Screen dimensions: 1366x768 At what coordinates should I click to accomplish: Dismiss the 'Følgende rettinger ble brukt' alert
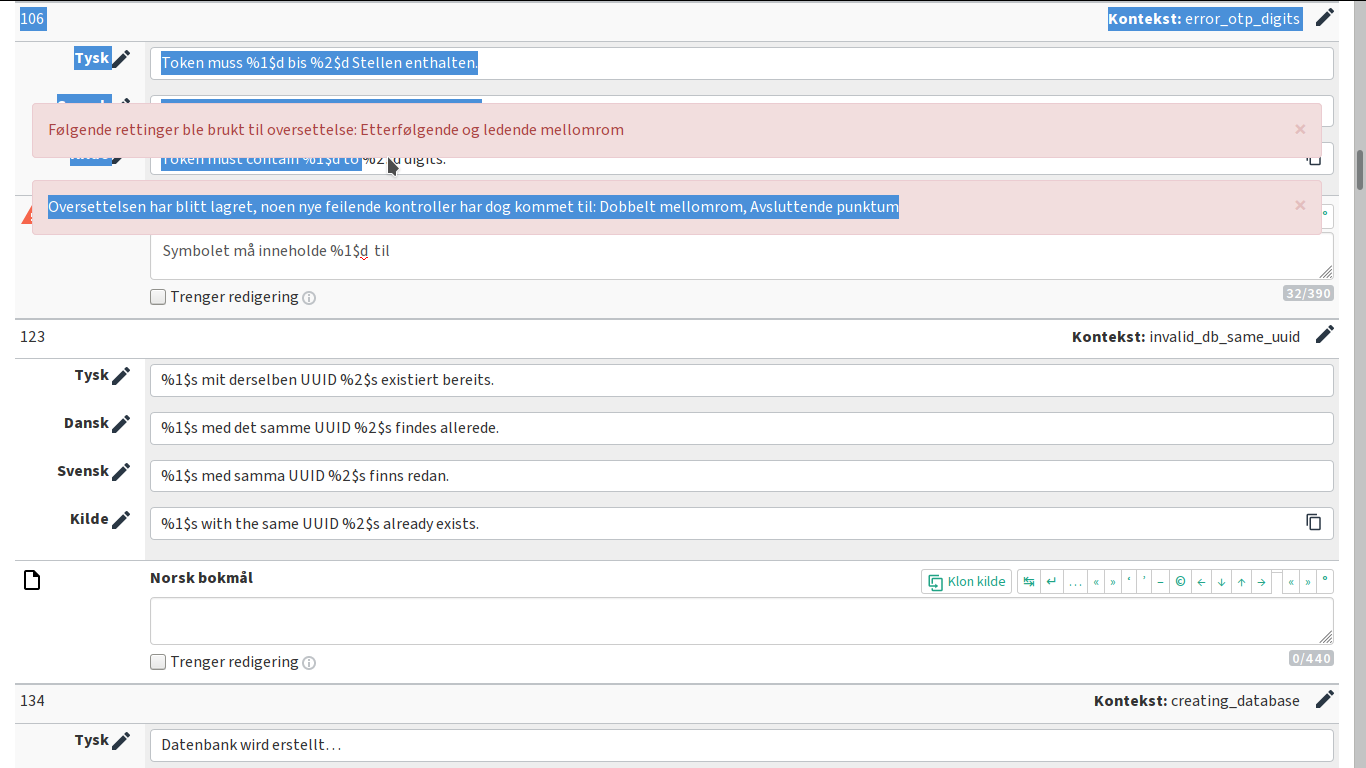pyautogui.click(x=1300, y=129)
